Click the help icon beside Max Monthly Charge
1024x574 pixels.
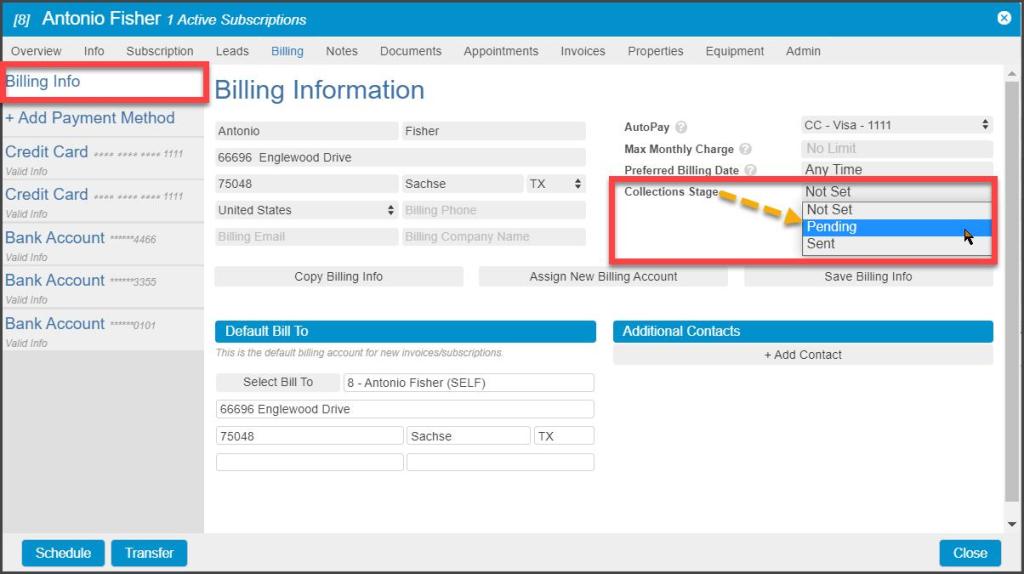745,149
